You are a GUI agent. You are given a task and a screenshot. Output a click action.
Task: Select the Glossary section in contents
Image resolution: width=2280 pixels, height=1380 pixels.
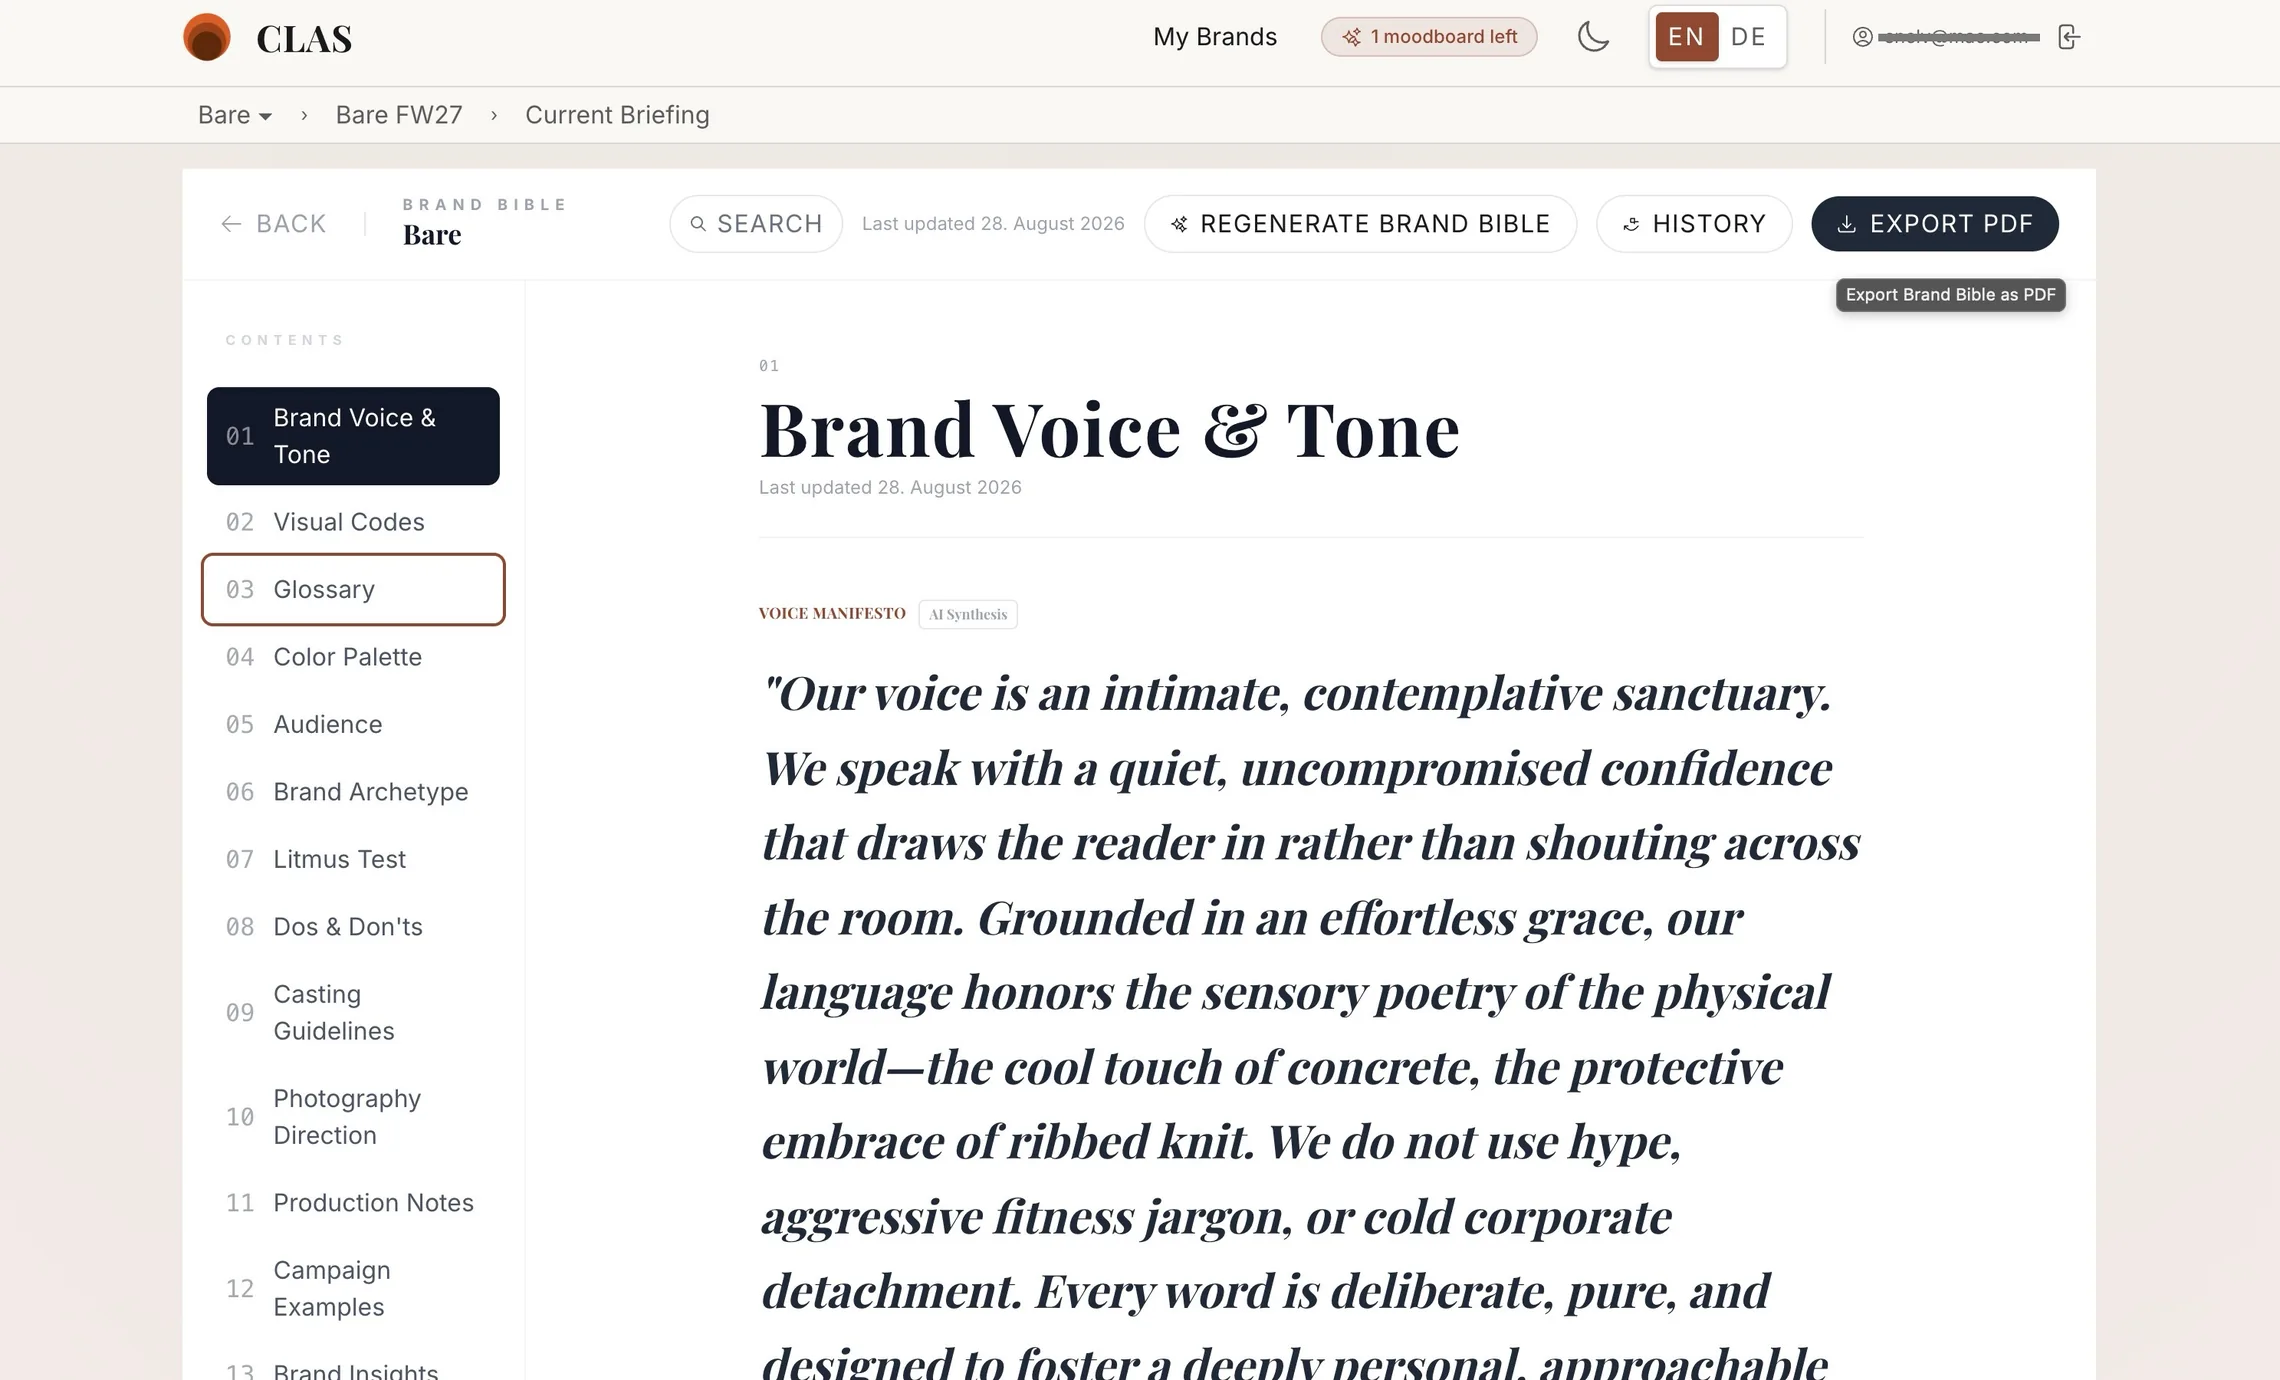coord(353,589)
